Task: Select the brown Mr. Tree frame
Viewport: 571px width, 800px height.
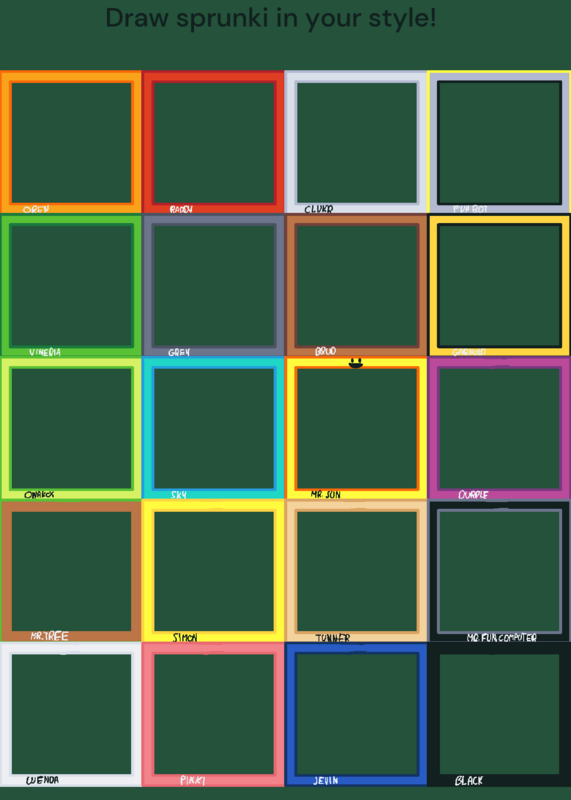Action: [x=71, y=571]
